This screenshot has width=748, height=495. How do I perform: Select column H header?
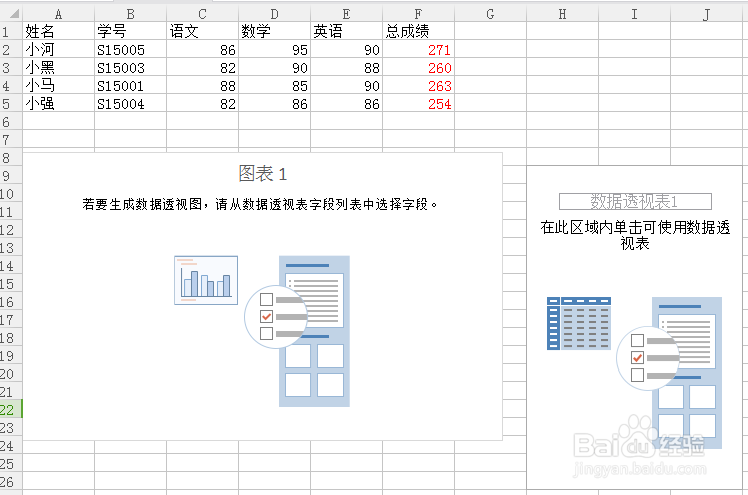pos(562,14)
